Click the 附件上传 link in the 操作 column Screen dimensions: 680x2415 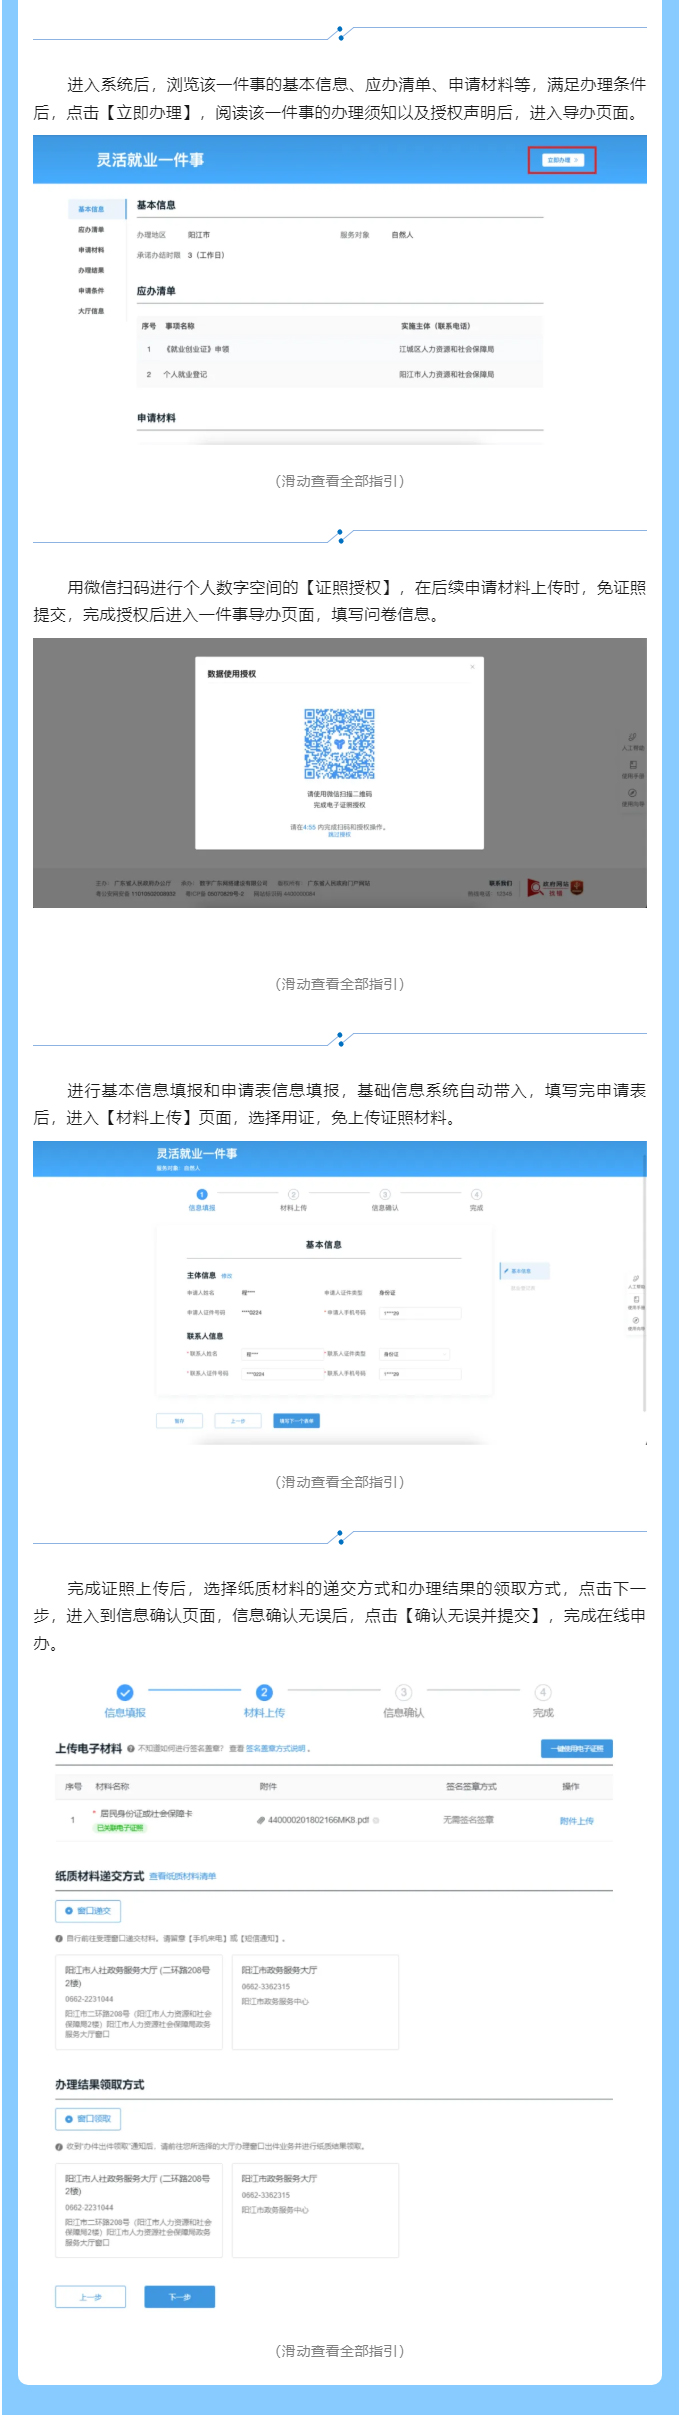(577, 1821)
